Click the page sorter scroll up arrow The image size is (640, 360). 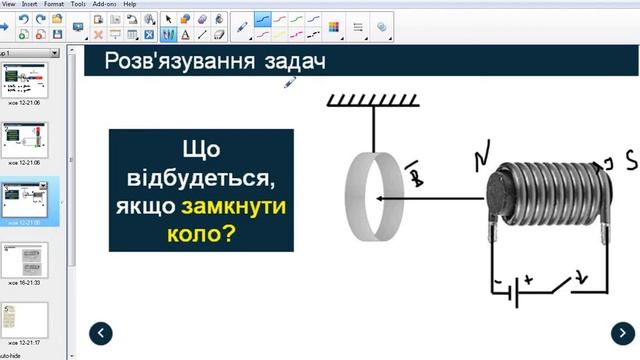[71, 49]
